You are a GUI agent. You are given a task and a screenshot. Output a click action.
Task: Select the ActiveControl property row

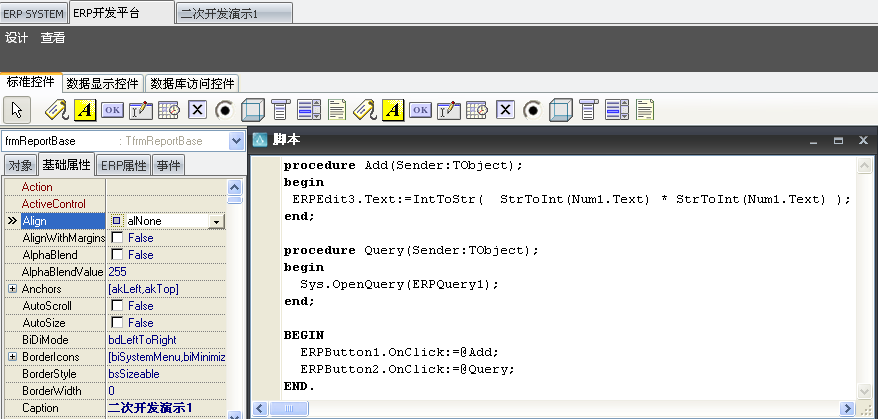click(115, 204)
